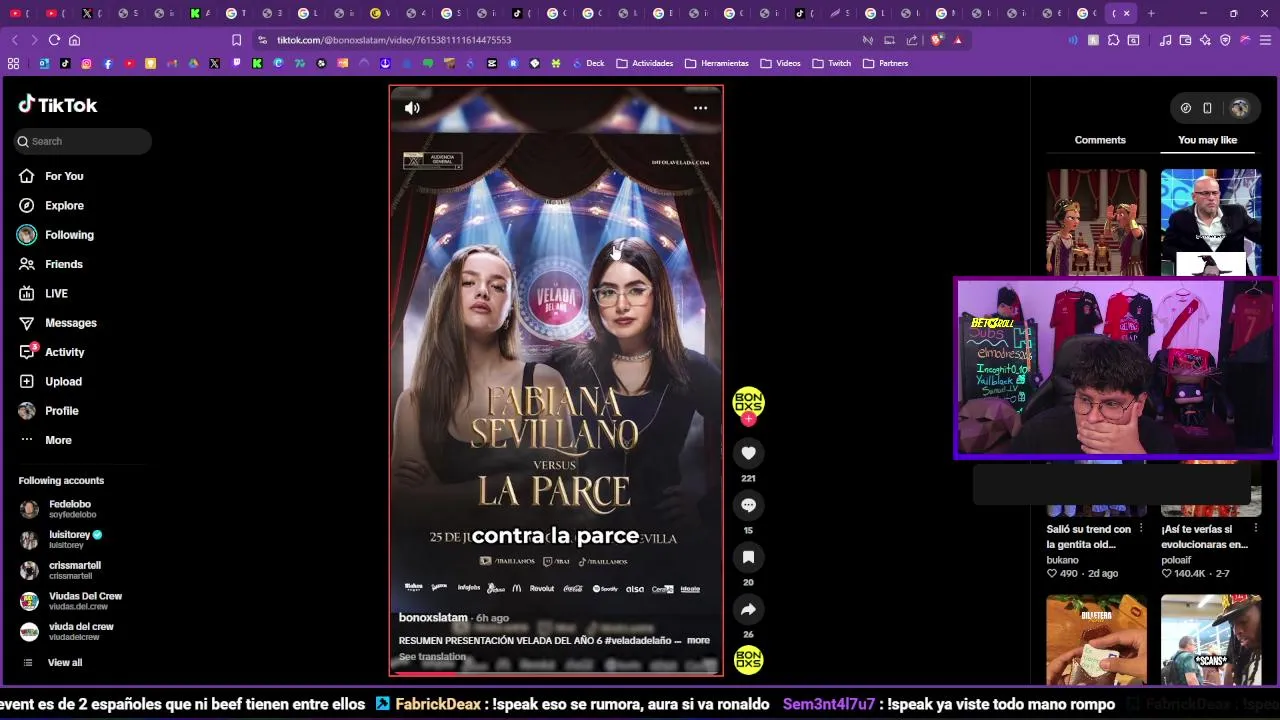1280x720 pixels.
Task: Open comments using the speech bubble icon
Action: [x=748, y=505]
